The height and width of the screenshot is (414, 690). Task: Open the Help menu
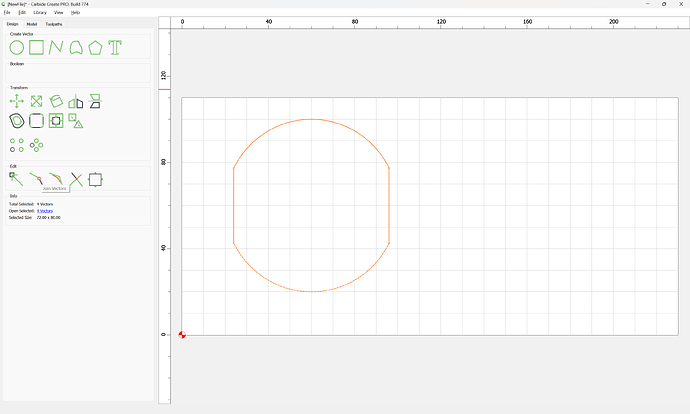(x=76, y=13)
